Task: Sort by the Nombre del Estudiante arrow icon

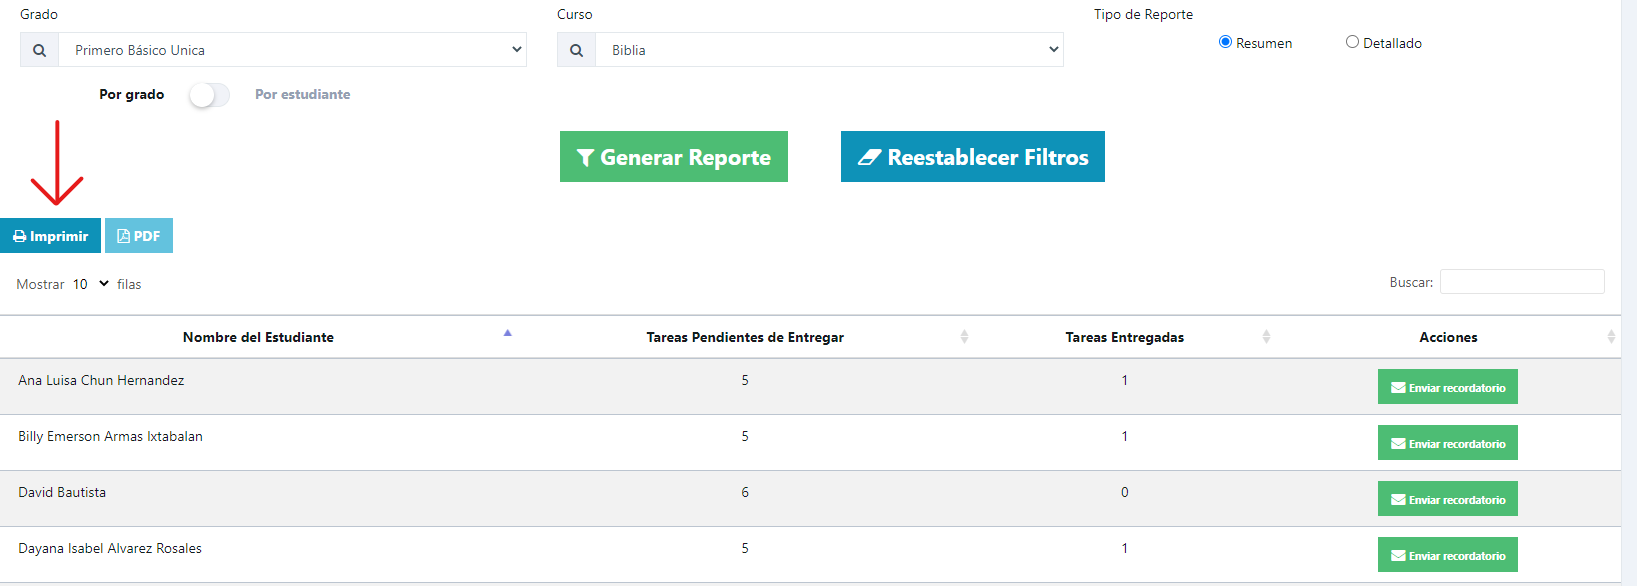Action: tap(507, 333)
